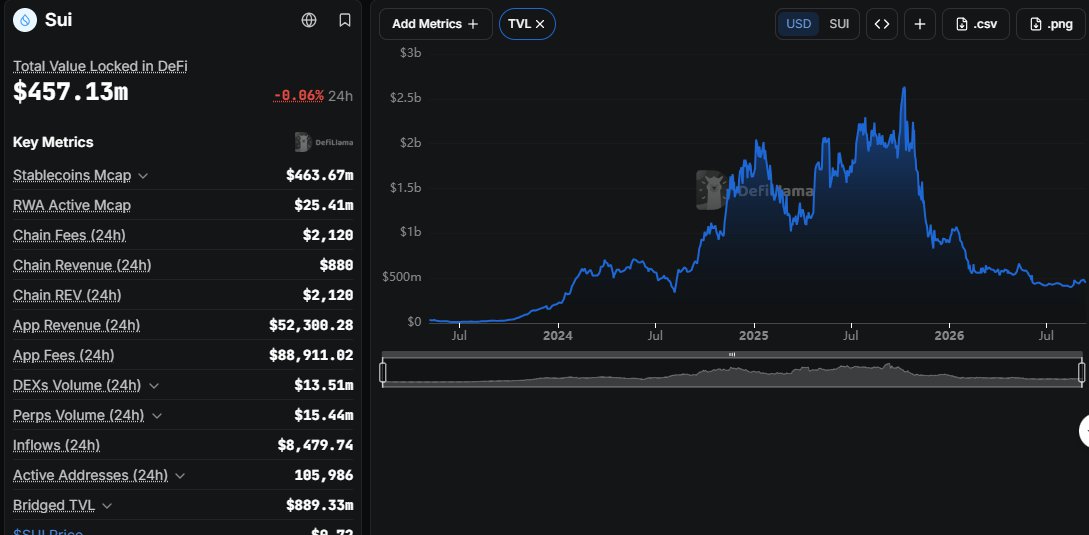This screenshot has width=1089, height=535.
Task: Open the Add Metrics menu
Action: [435, 24]
